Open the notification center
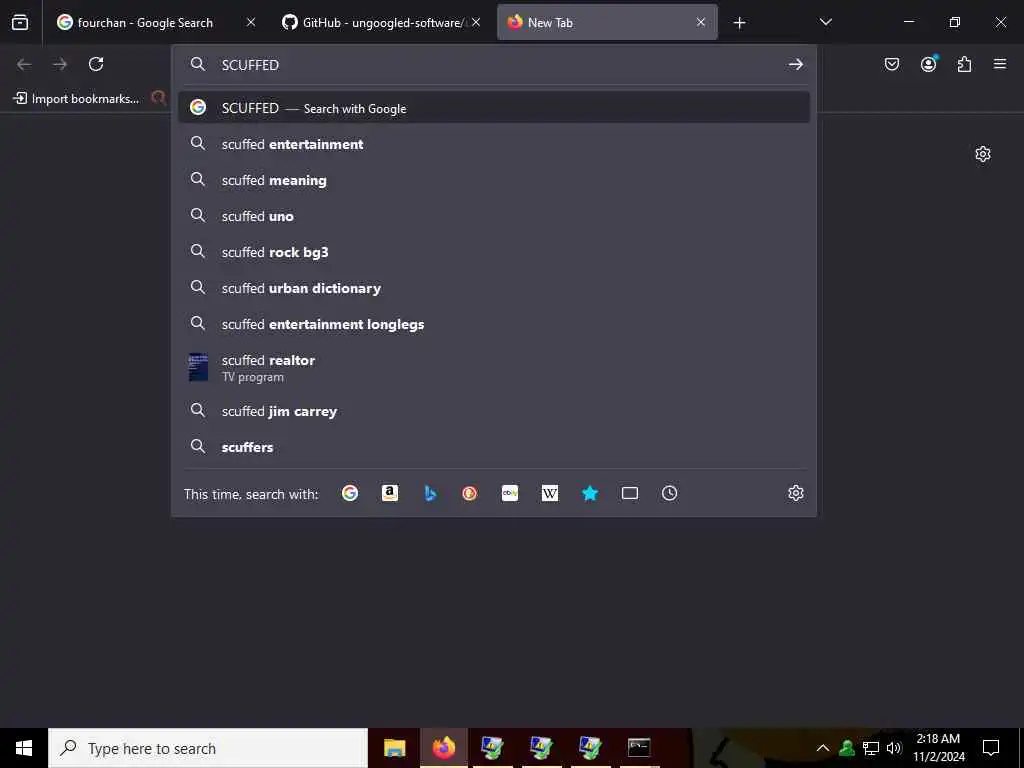 [991, 748]
